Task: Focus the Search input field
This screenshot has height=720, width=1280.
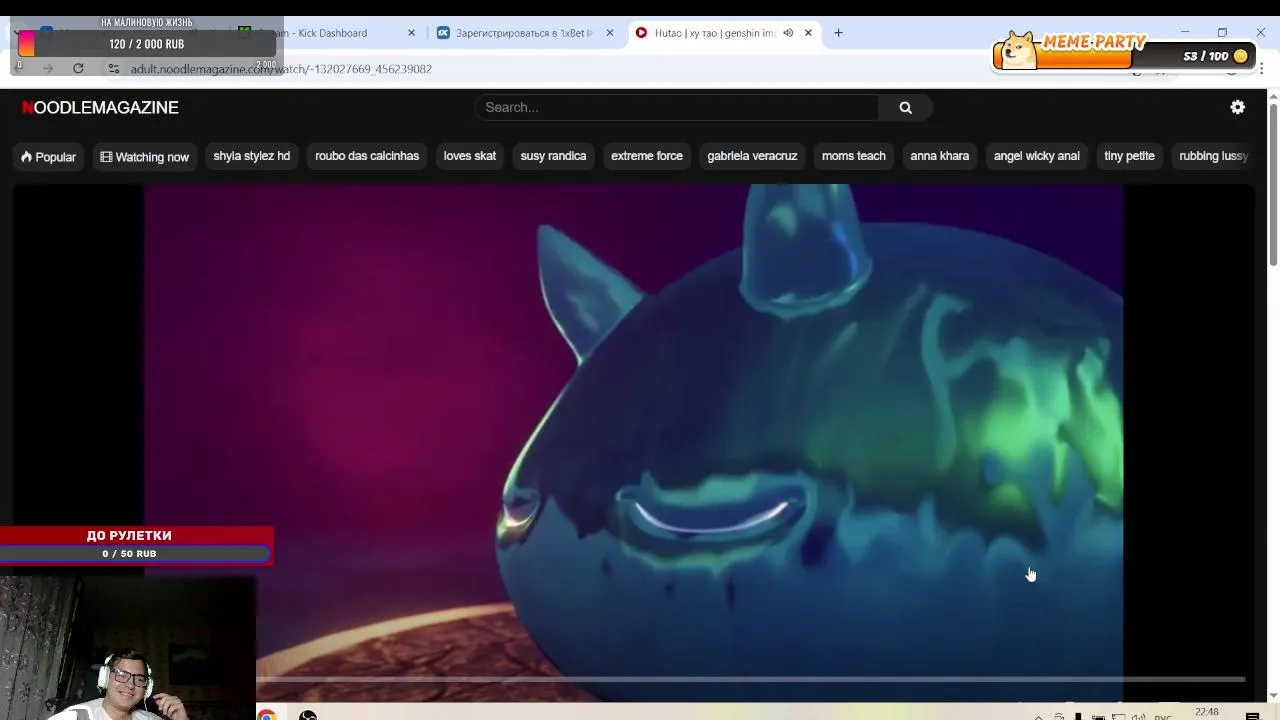Action: (677, 107)
